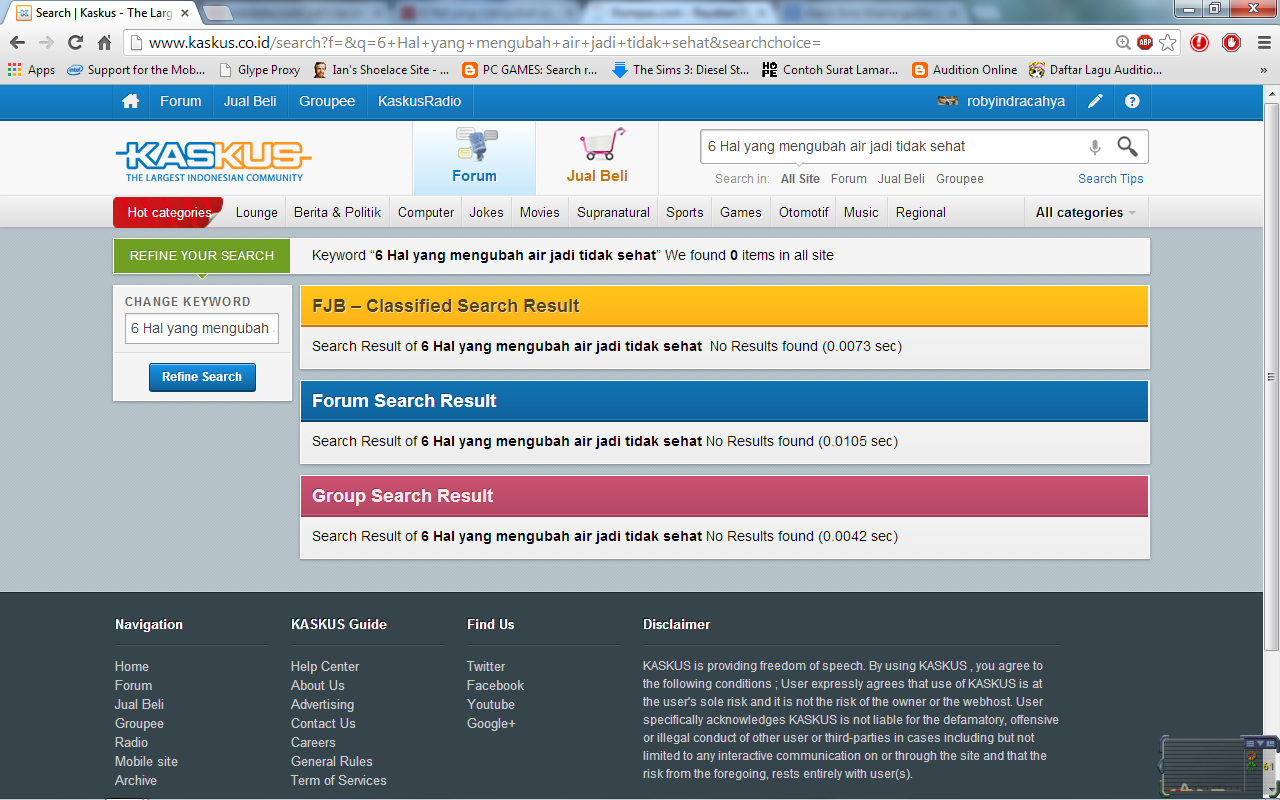Set search scope to All Site
The height and width of the screenshot is (800, 1280).
(x=800, y=179)
